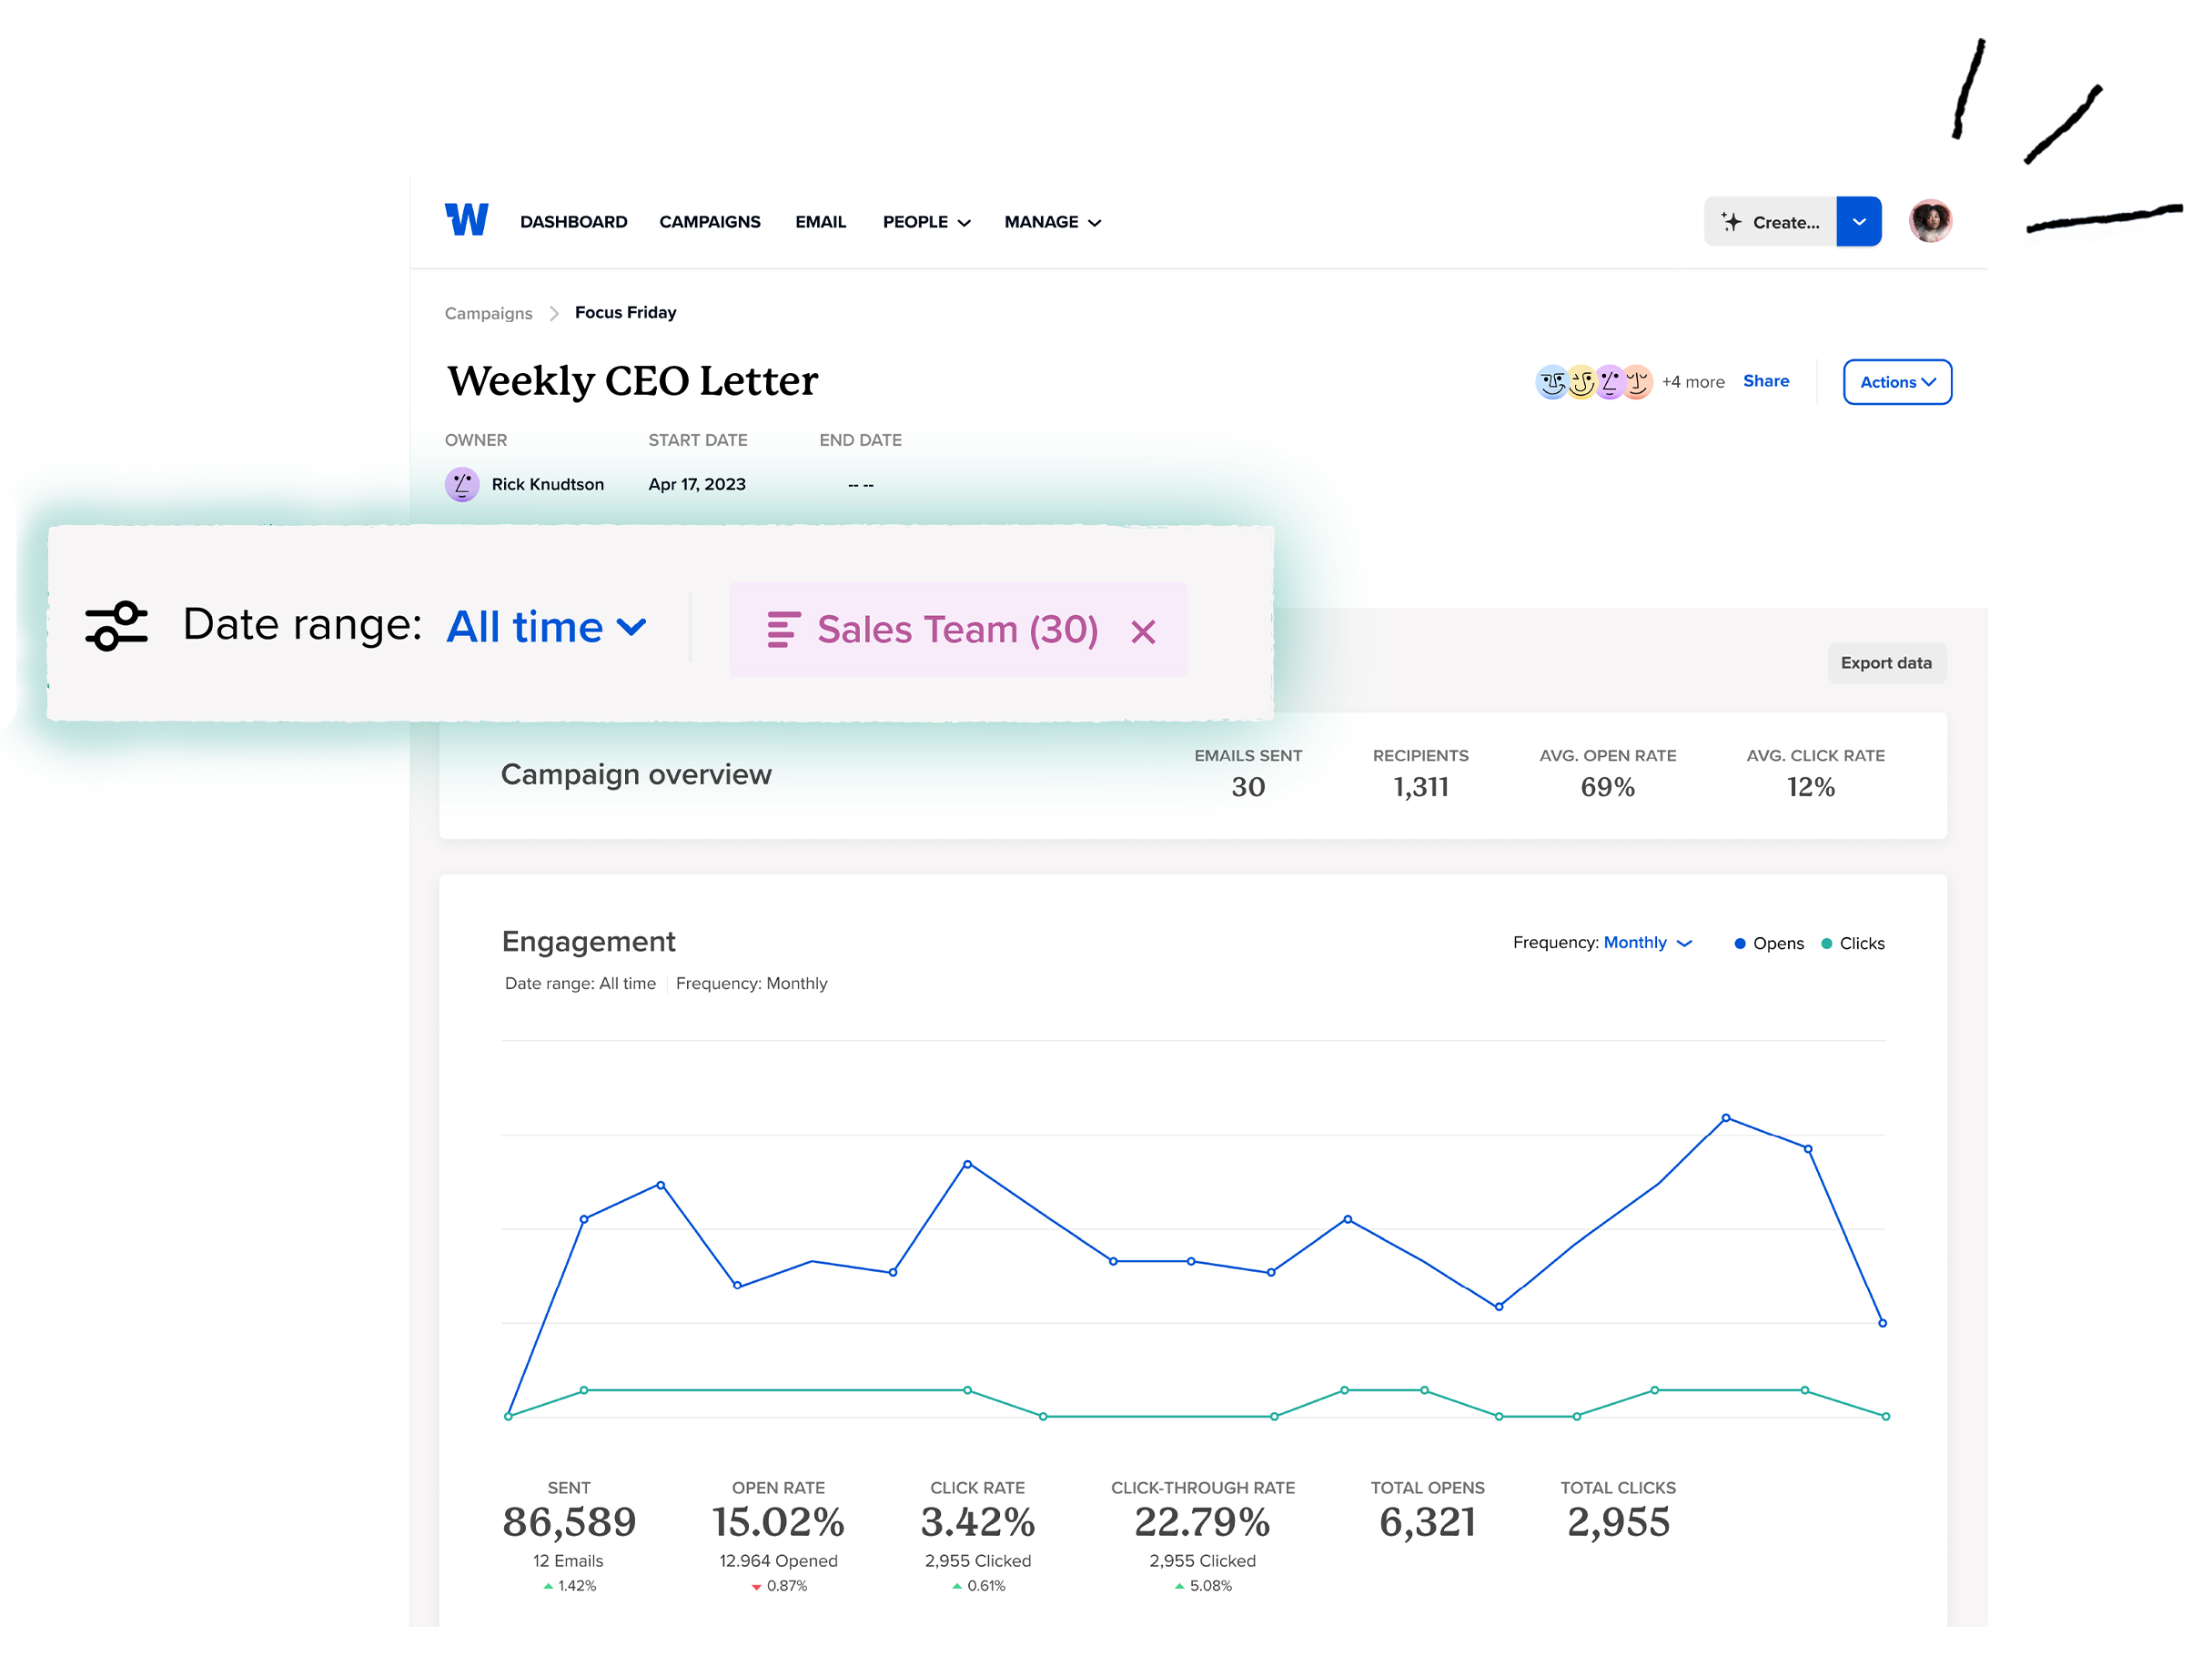Click the start date Apr 17, 2023
The image size is (2212, 1656).
[x=697, y=484]
